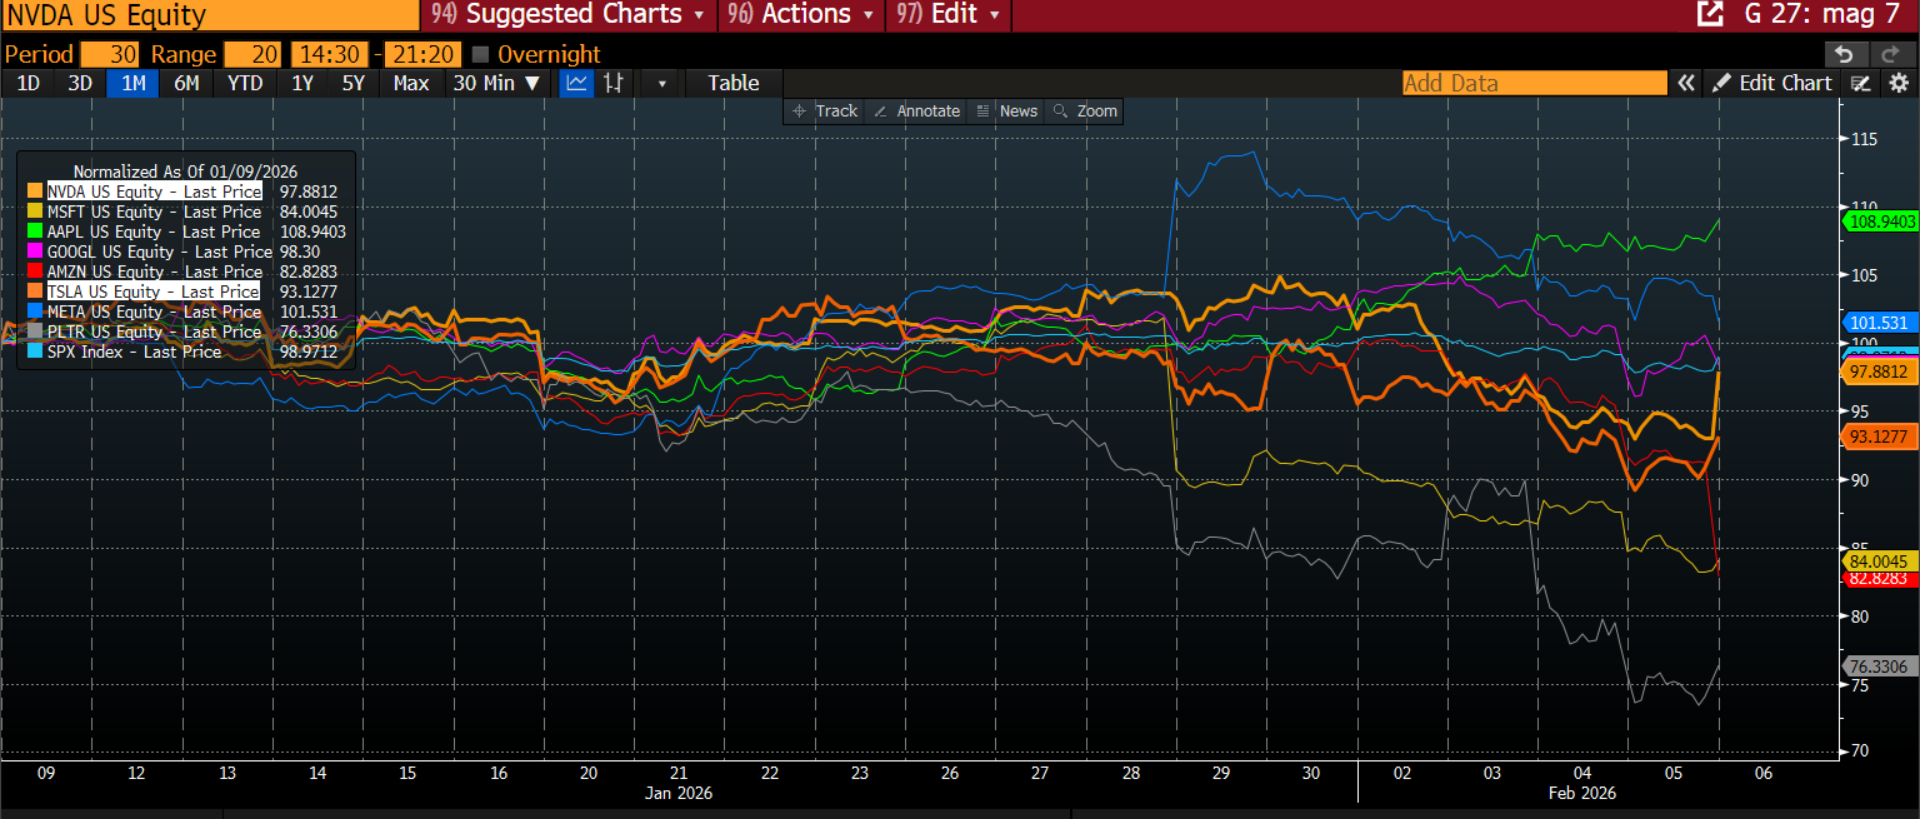Click the redo arrow icon
This screenshot has height=819, width=1920.
[1890, 54]
